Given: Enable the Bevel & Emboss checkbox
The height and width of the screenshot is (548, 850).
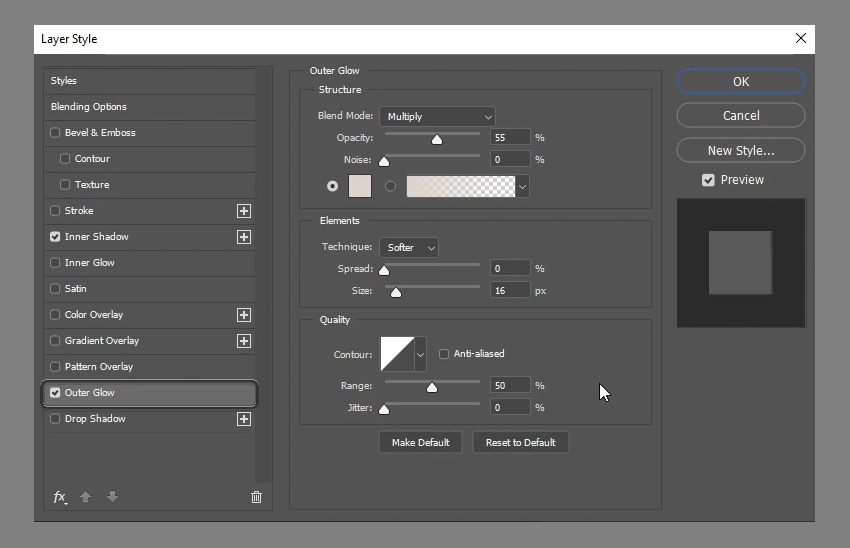Looking at the screenshot, I should [55, 133].
